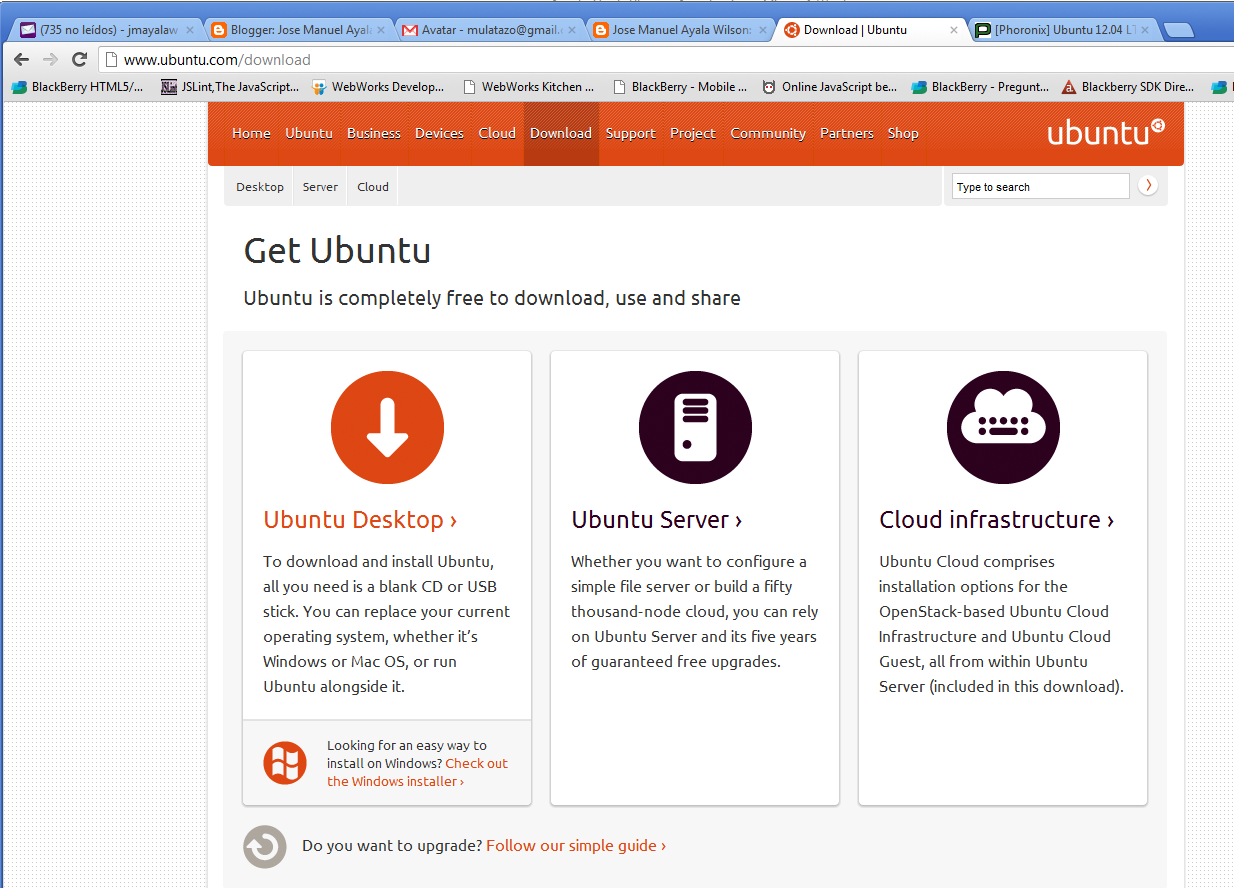Close the Blogger: Jose Manuel Ayala tab
1234x888 pixels.
381,30
